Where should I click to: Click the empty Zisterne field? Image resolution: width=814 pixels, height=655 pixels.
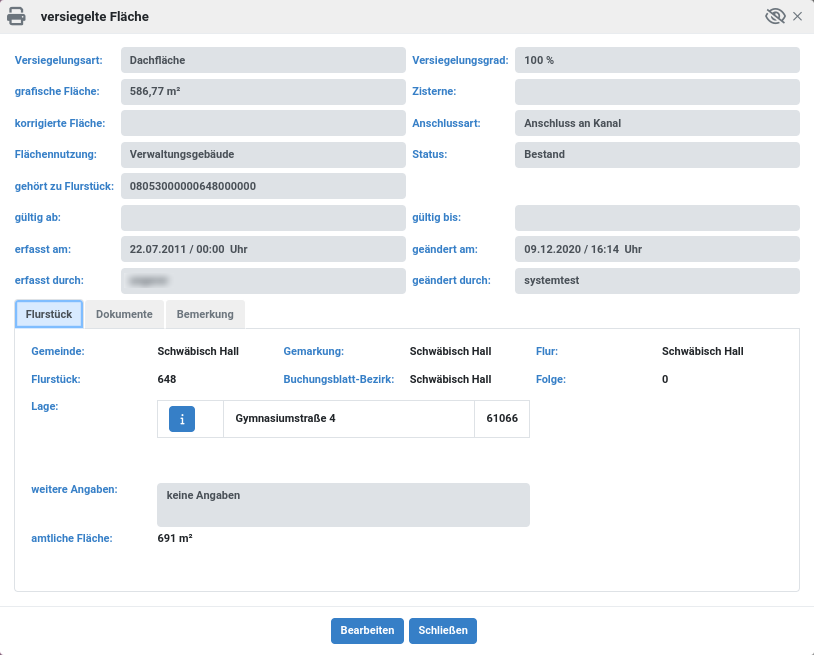(657, 92)
